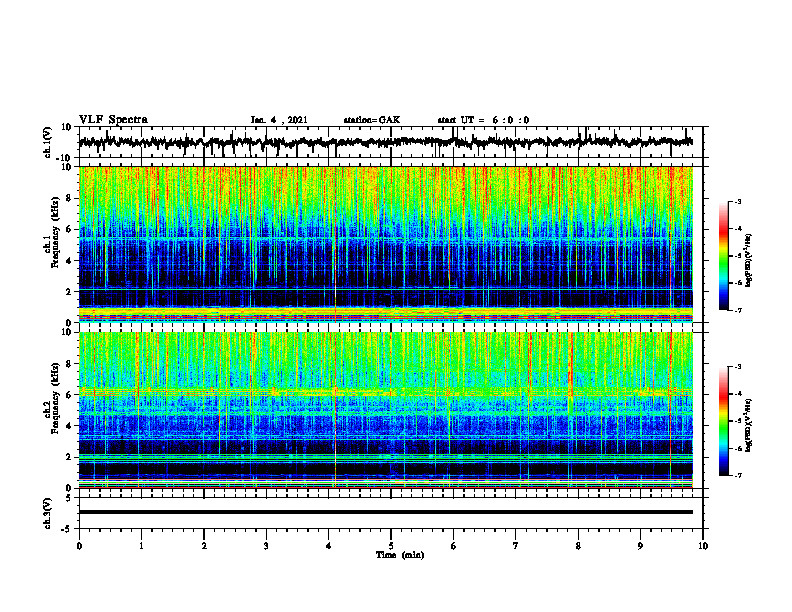Click the "Time (min)" axis title

coord(400,555)
